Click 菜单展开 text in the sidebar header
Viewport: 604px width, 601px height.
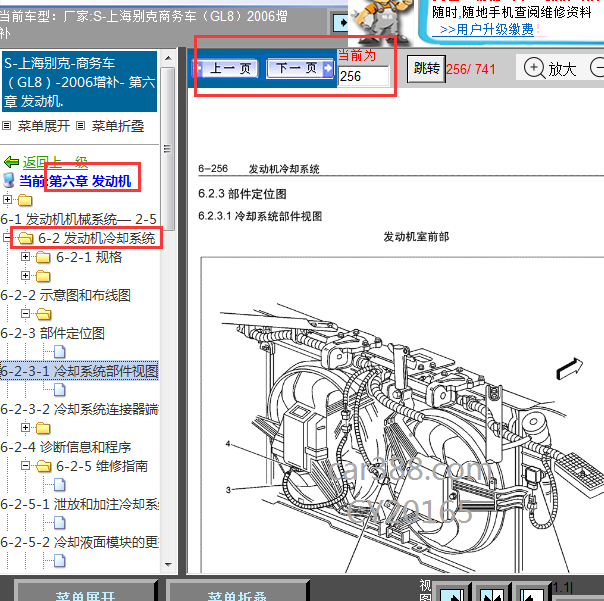click(44, 126)
